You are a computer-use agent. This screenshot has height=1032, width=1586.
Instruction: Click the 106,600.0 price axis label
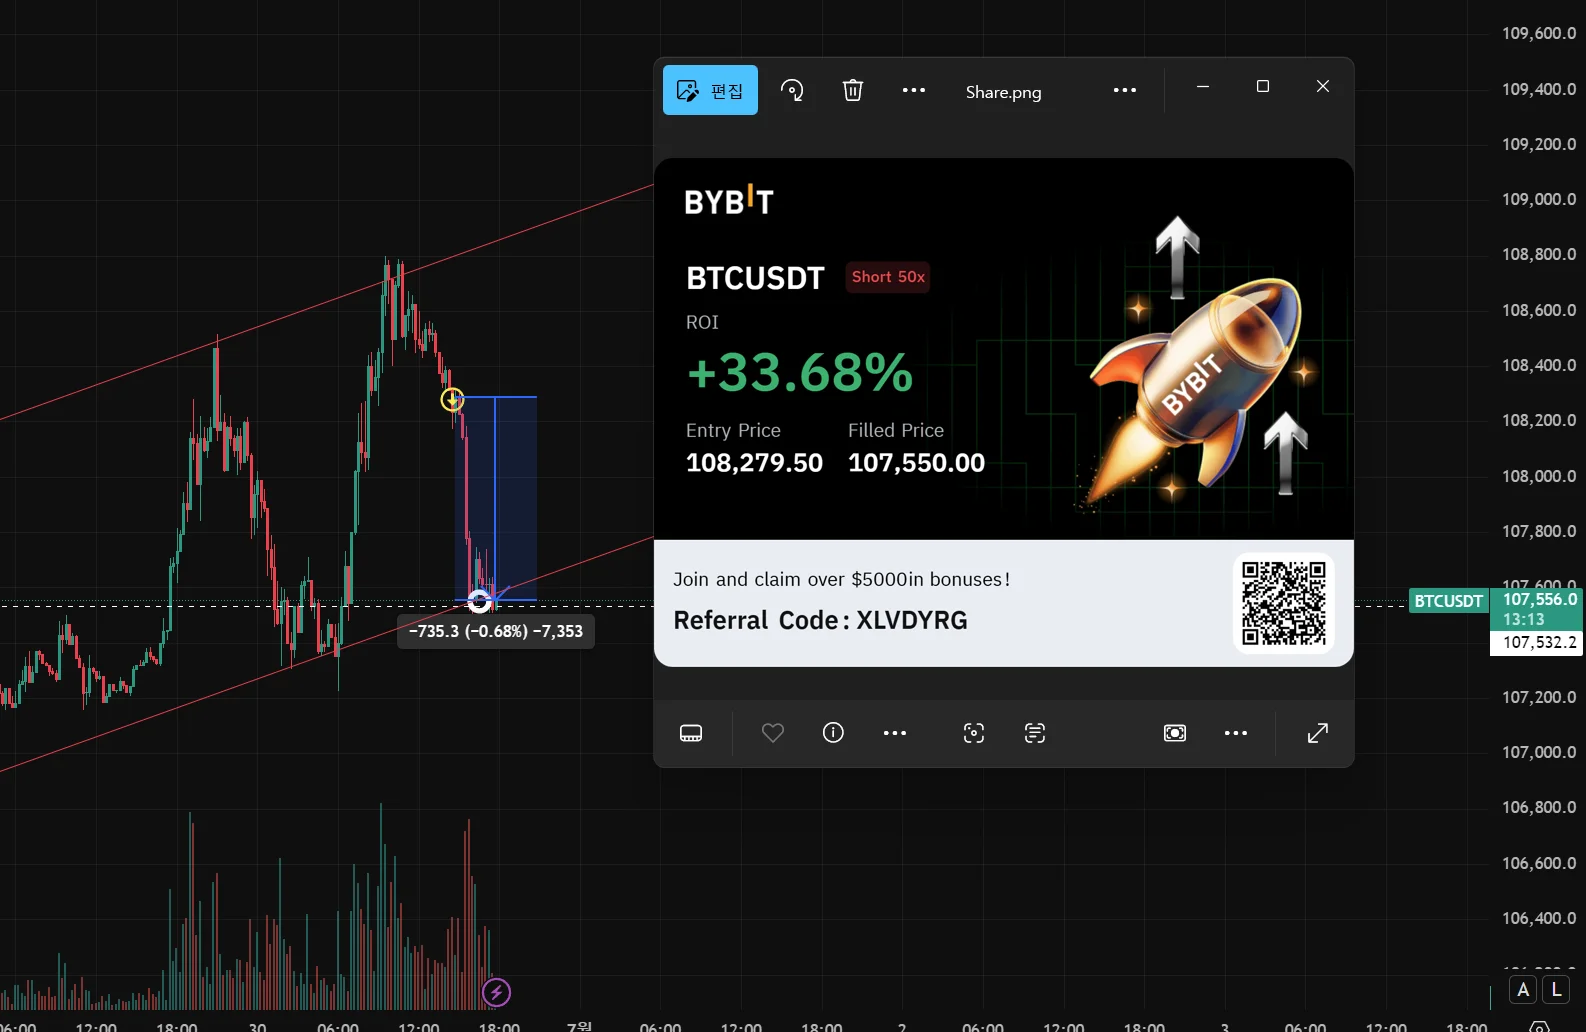pos(1539,863)
